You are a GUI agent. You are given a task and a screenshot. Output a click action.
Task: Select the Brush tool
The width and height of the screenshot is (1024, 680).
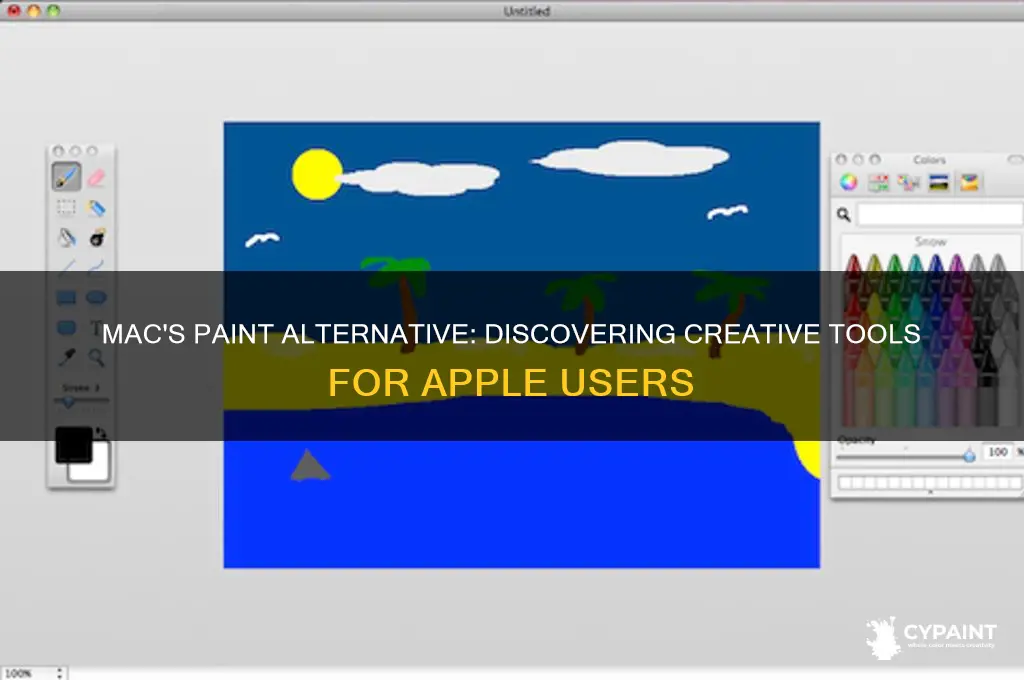(67, 176)
